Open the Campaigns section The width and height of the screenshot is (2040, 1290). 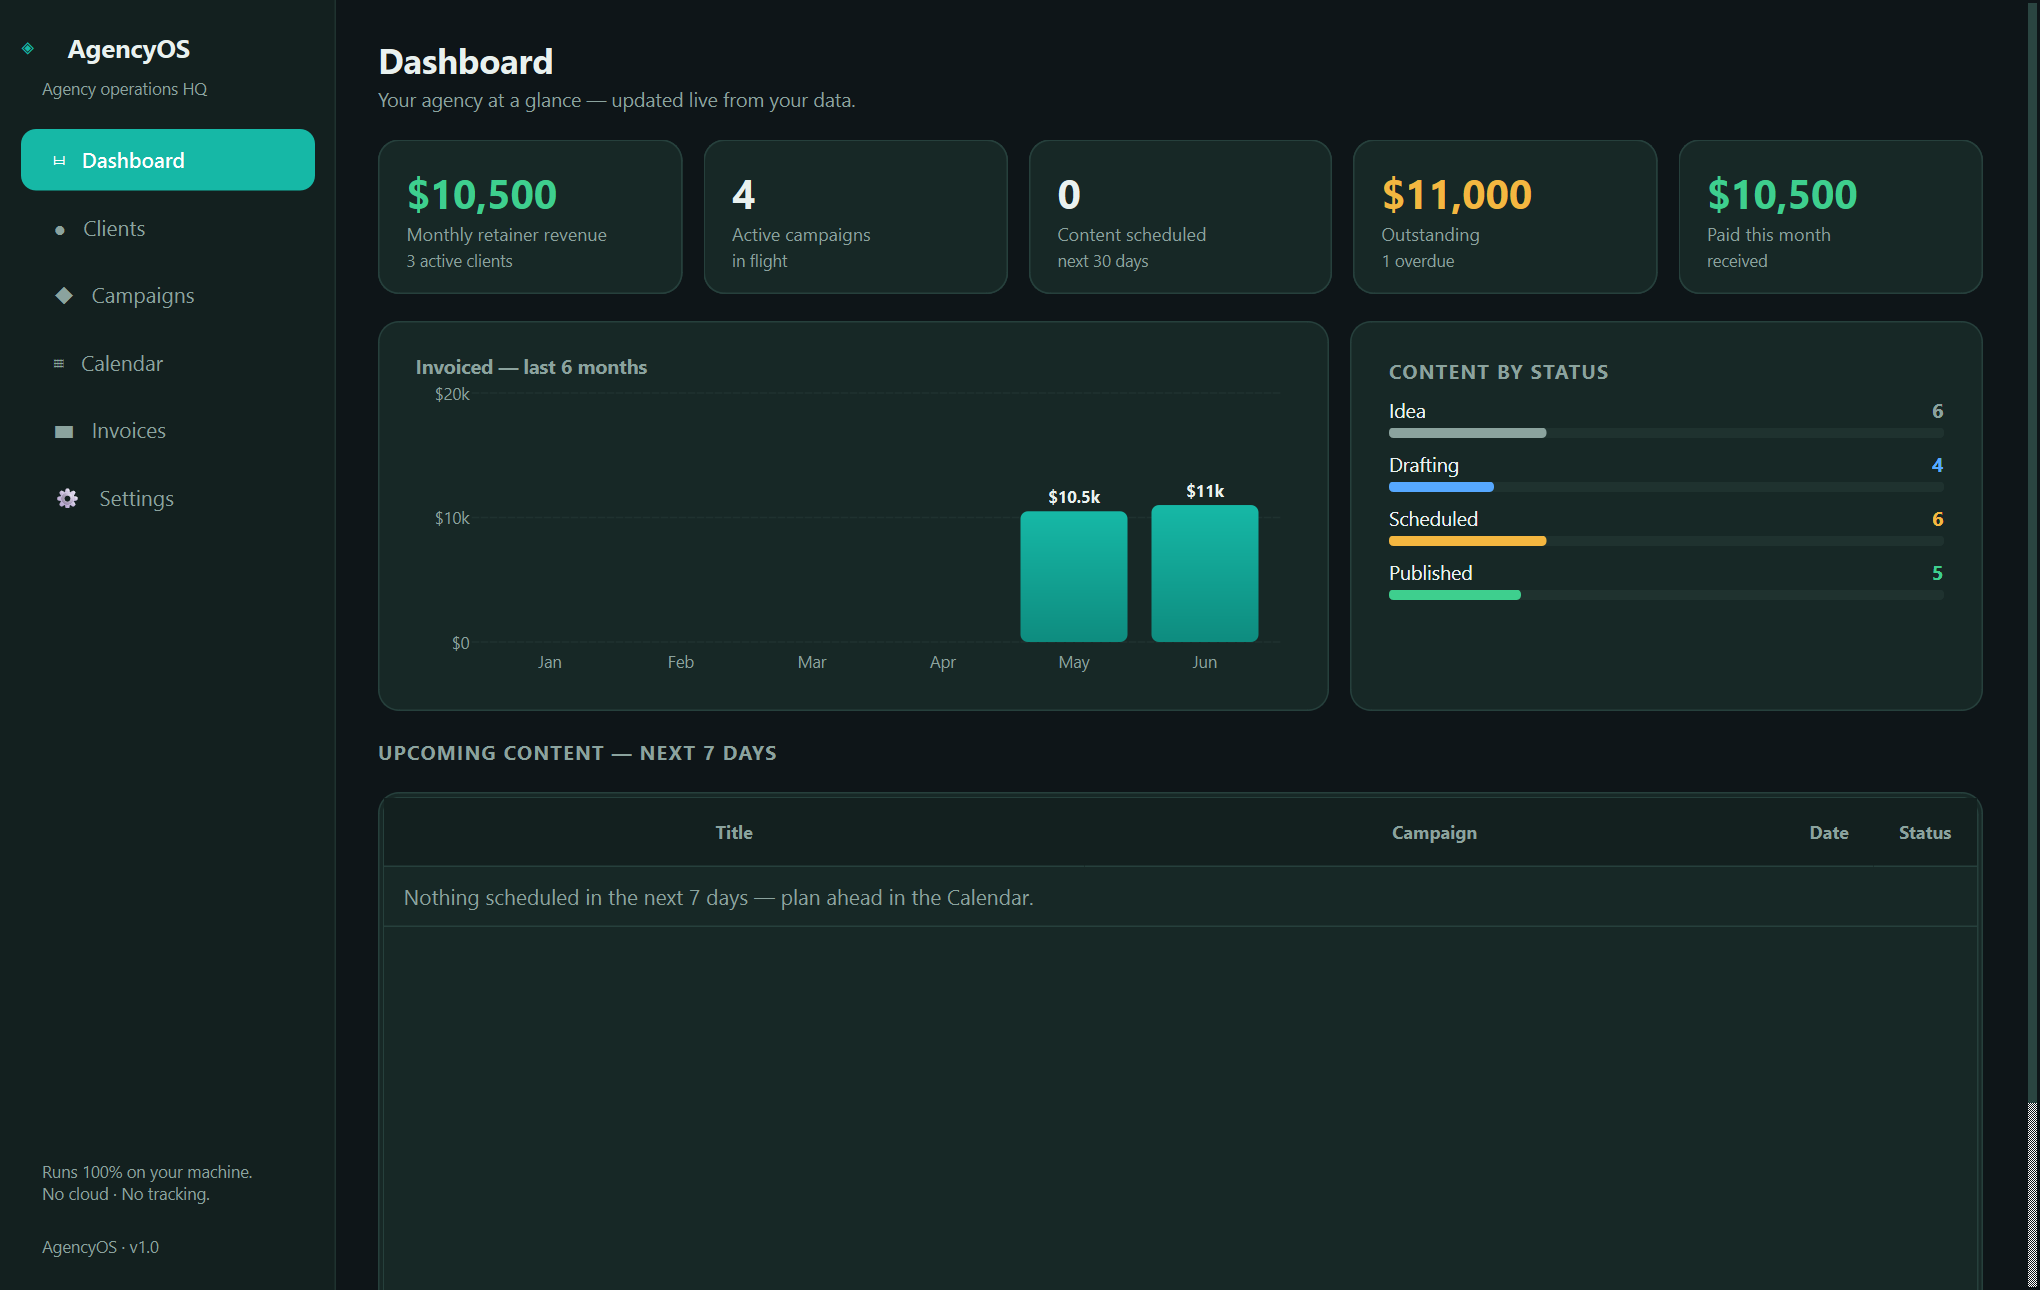click(x=168, y=296)
